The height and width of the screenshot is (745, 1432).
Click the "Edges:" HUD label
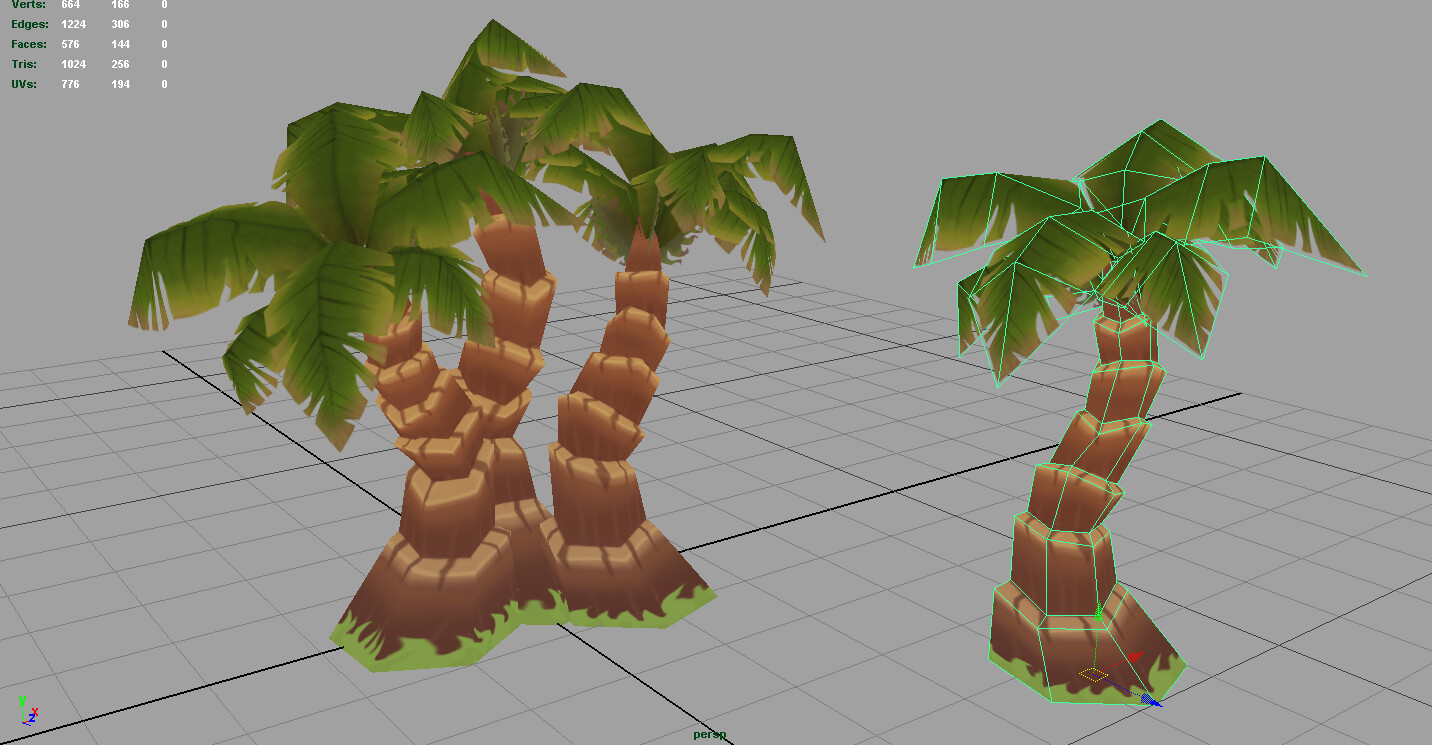tap(30, 24)
